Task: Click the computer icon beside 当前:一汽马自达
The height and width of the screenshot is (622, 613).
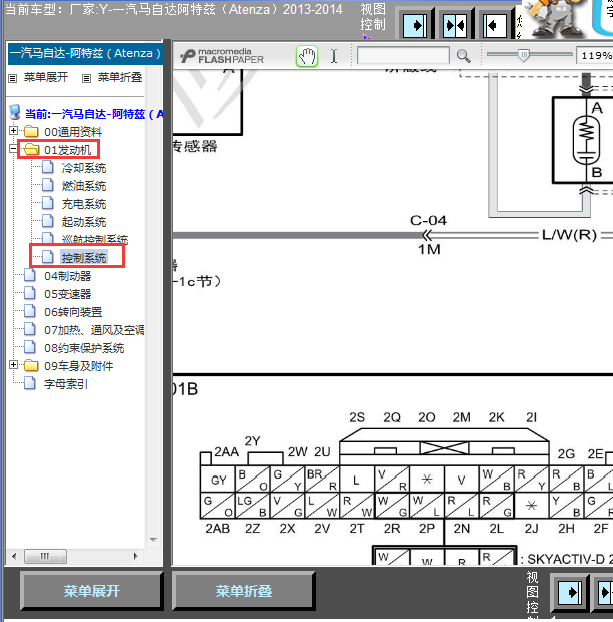Action: coord(15,112)
